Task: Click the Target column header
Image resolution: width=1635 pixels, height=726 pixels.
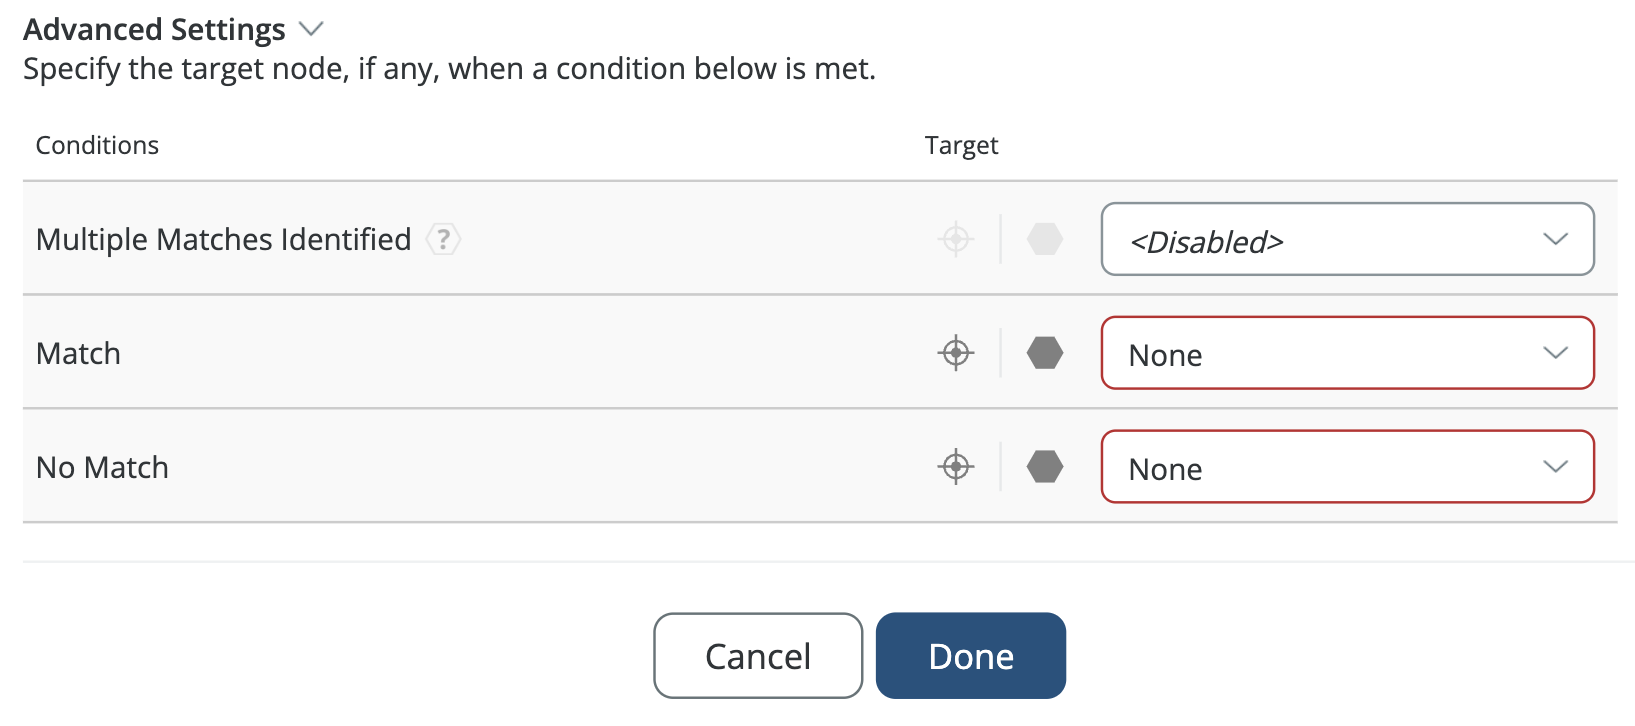Action: click(961, 146)
